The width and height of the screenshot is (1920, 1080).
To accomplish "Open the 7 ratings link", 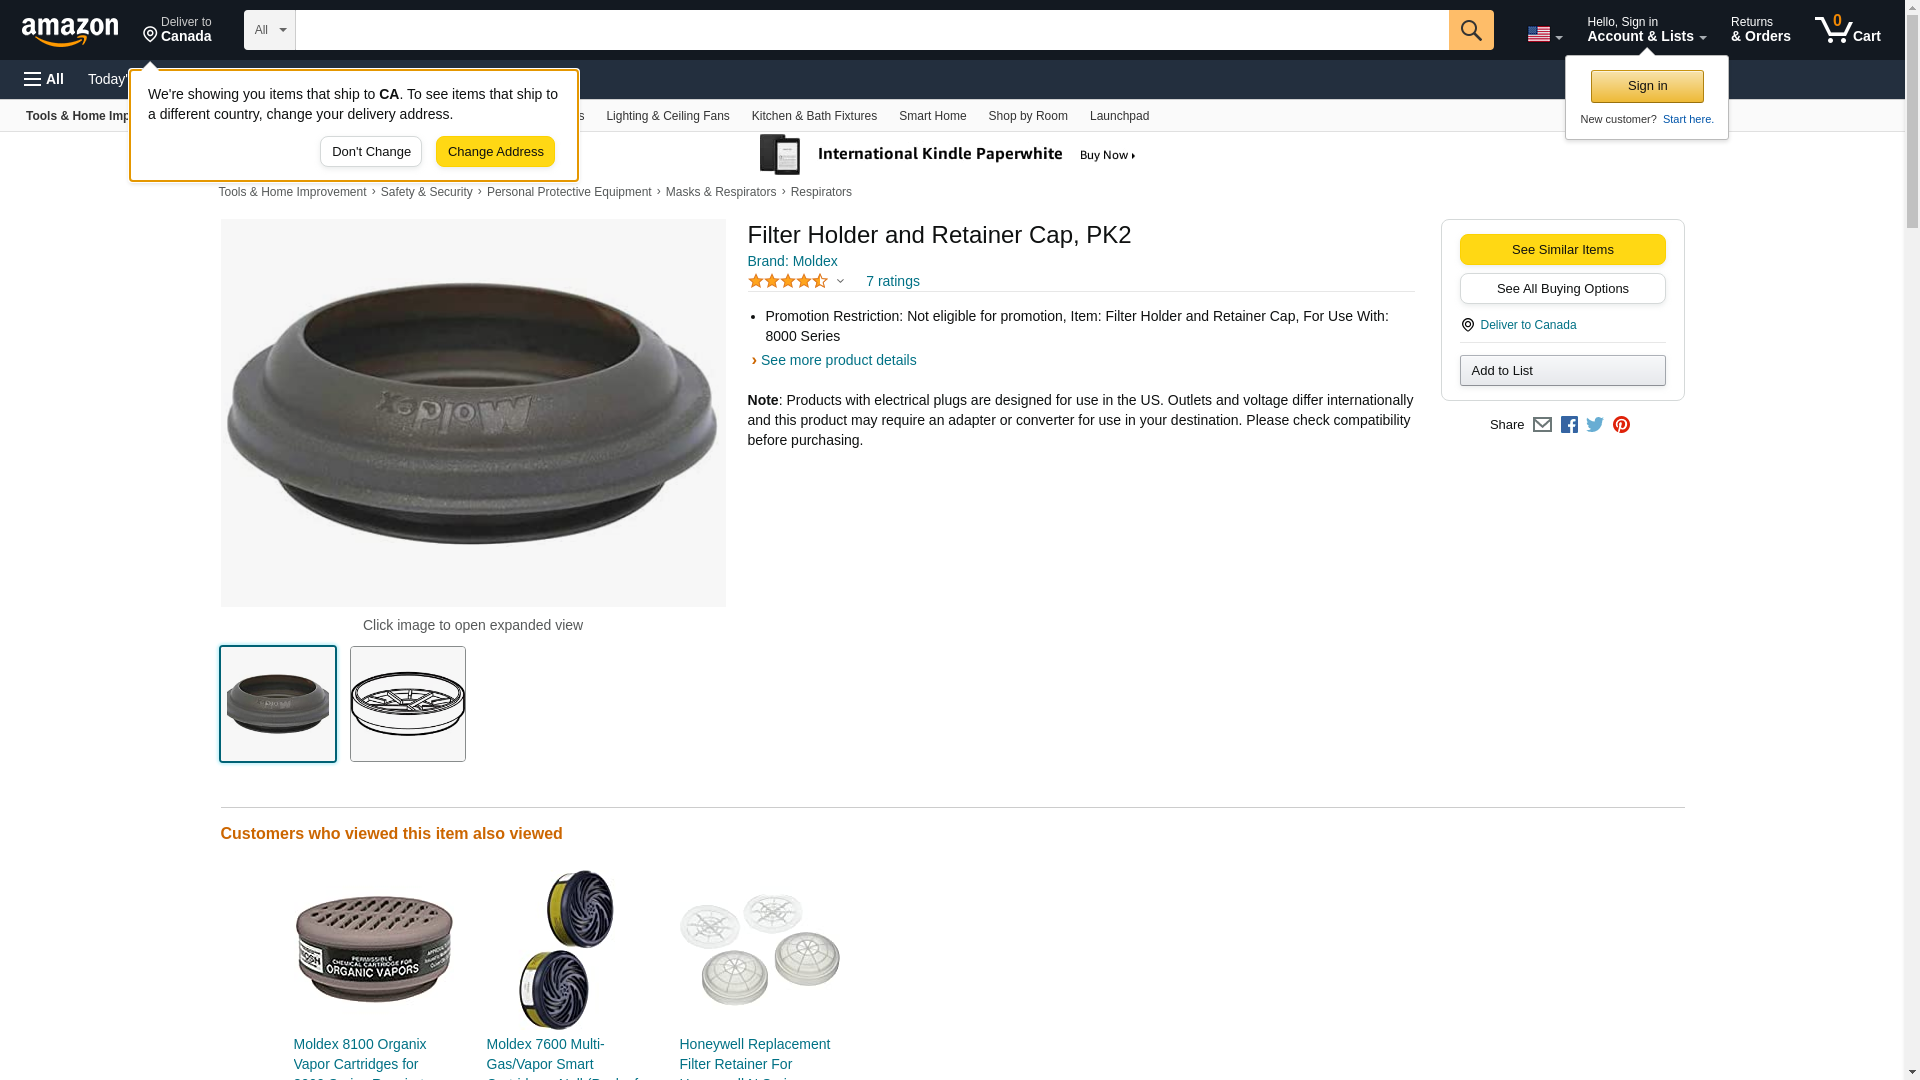I will (892, 282).
